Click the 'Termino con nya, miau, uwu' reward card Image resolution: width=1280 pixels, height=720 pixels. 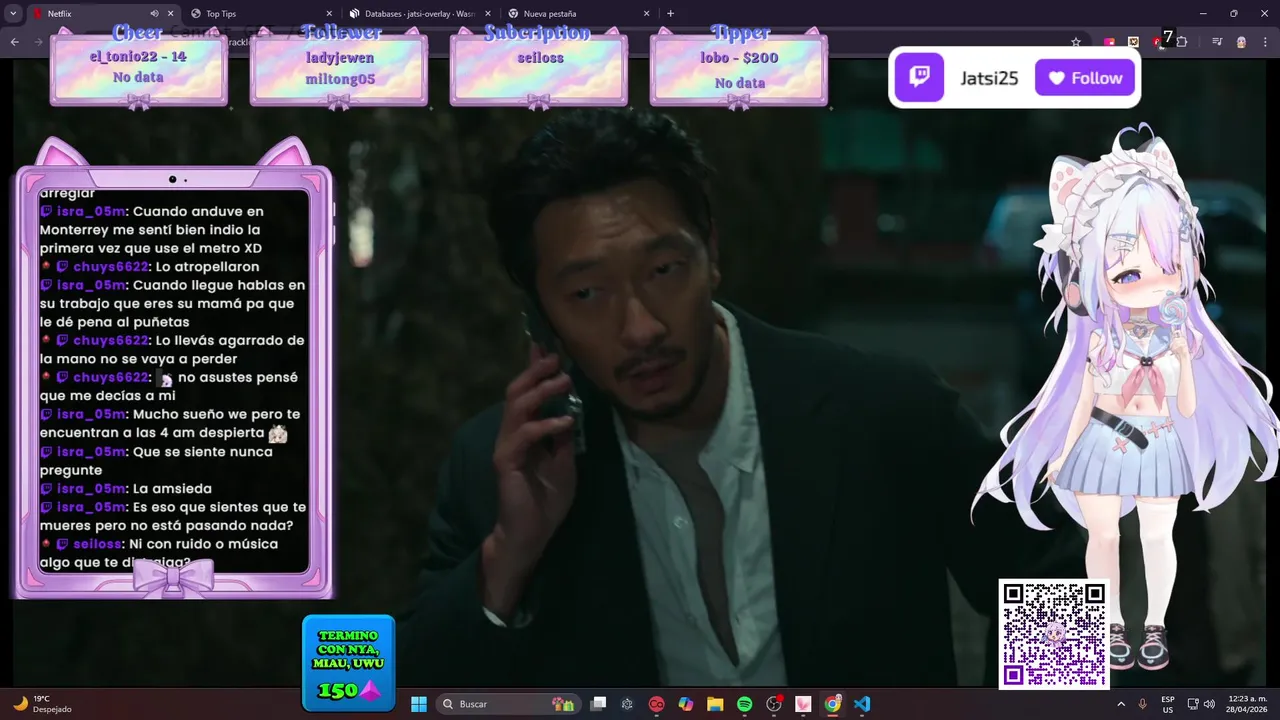[x=348, y=662]
